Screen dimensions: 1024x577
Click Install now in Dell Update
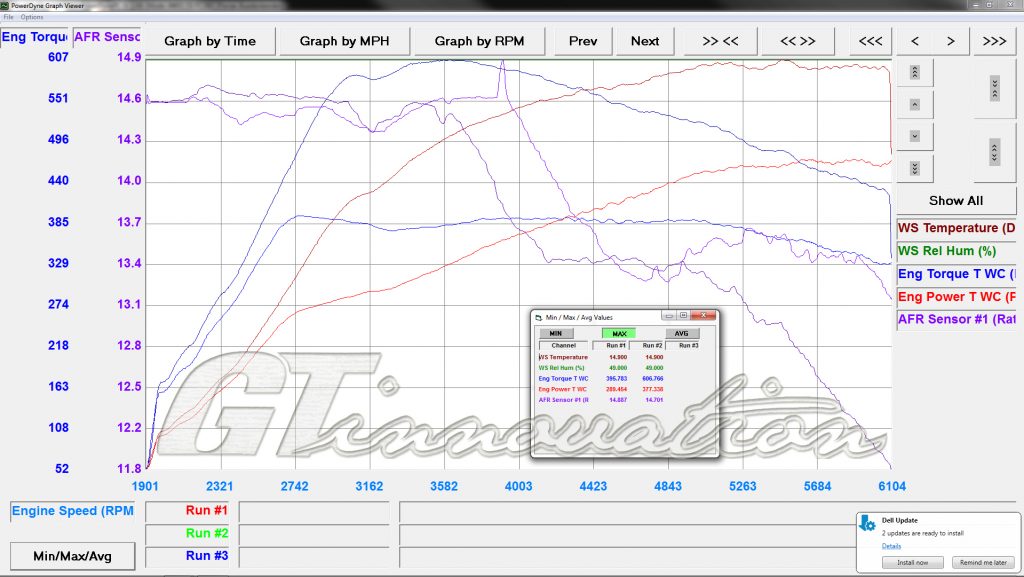[x=912, y=562]
